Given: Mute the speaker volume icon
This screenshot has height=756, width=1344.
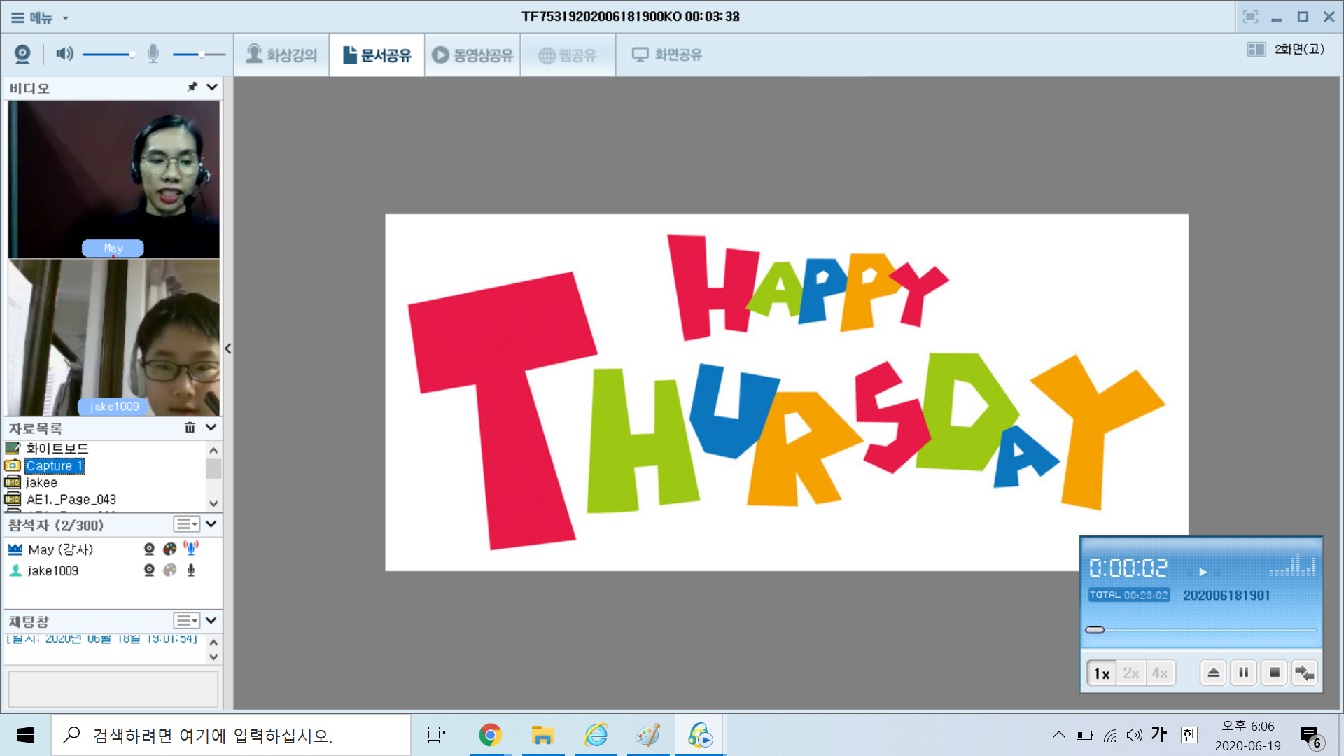Looking at the screenshot, I should 65,54.
